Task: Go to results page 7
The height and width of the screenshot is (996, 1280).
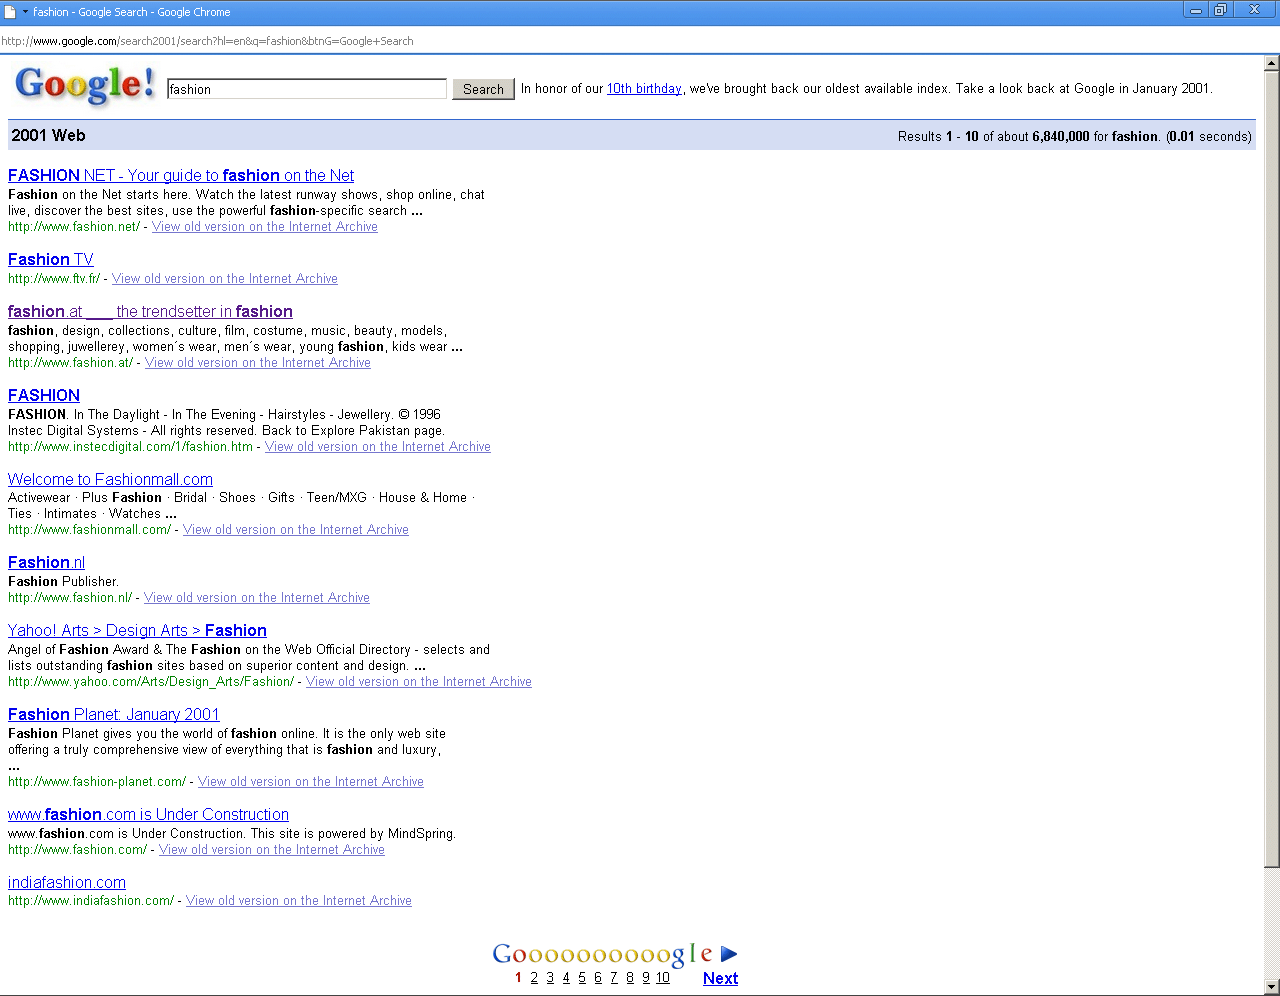Action: [614, 977]
